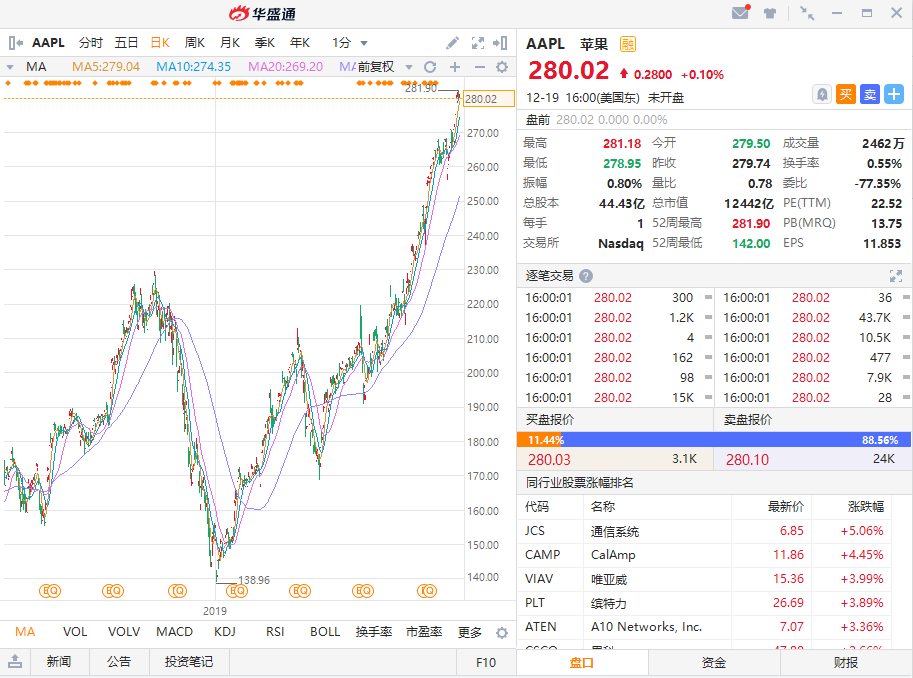Open help icon next to 逐笔交易
913x678 pixels.
(x=586, y=276)
